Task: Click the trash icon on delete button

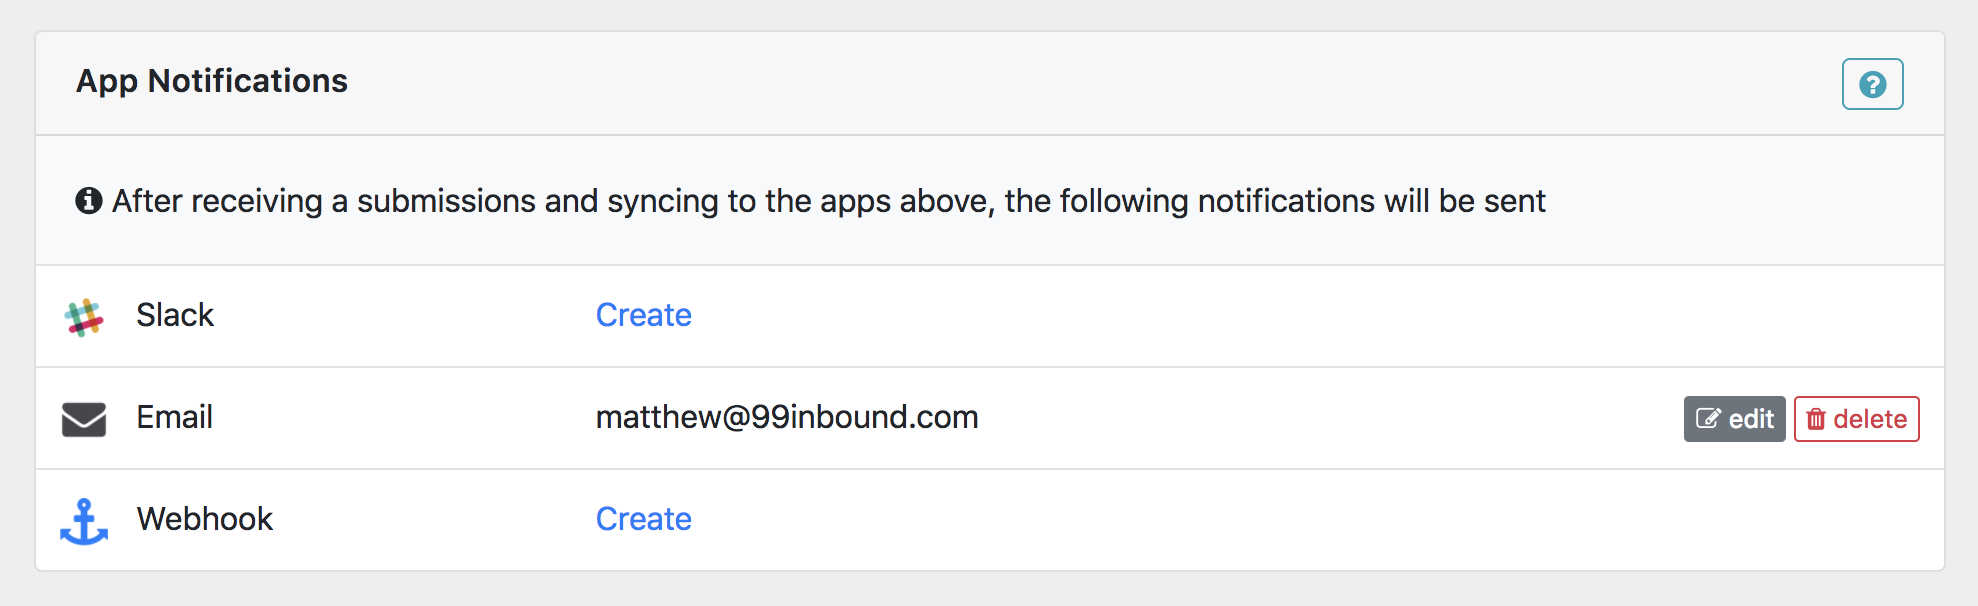Action: 1816,419
